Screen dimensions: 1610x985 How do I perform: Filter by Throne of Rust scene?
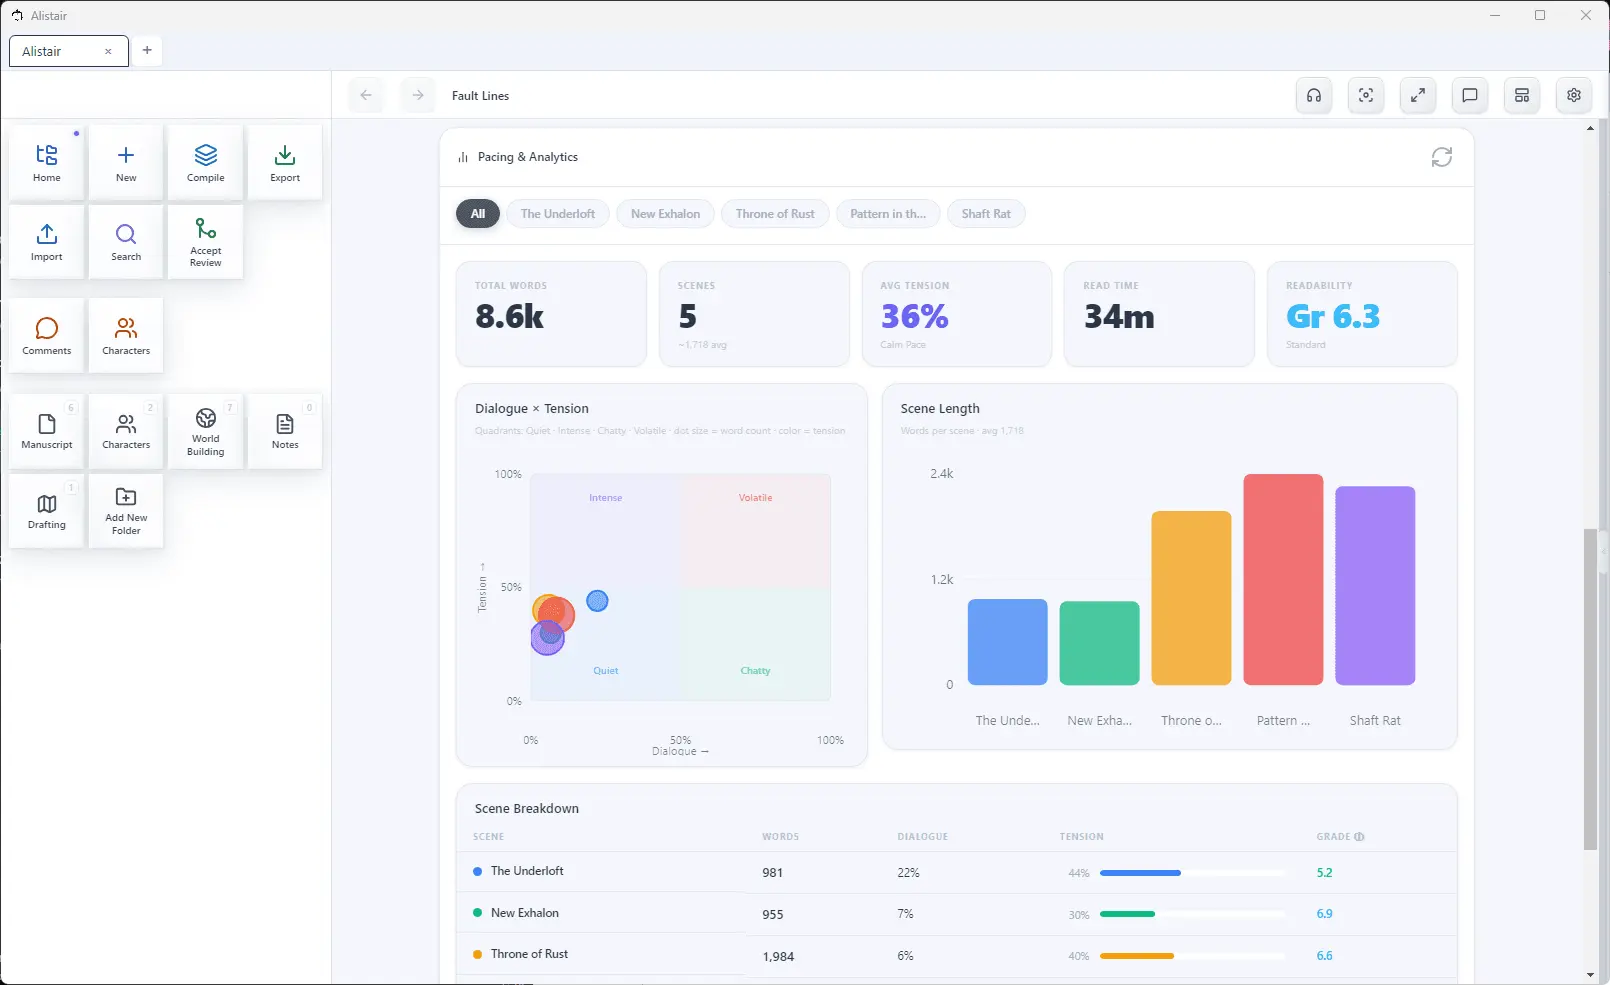(775, 214)
